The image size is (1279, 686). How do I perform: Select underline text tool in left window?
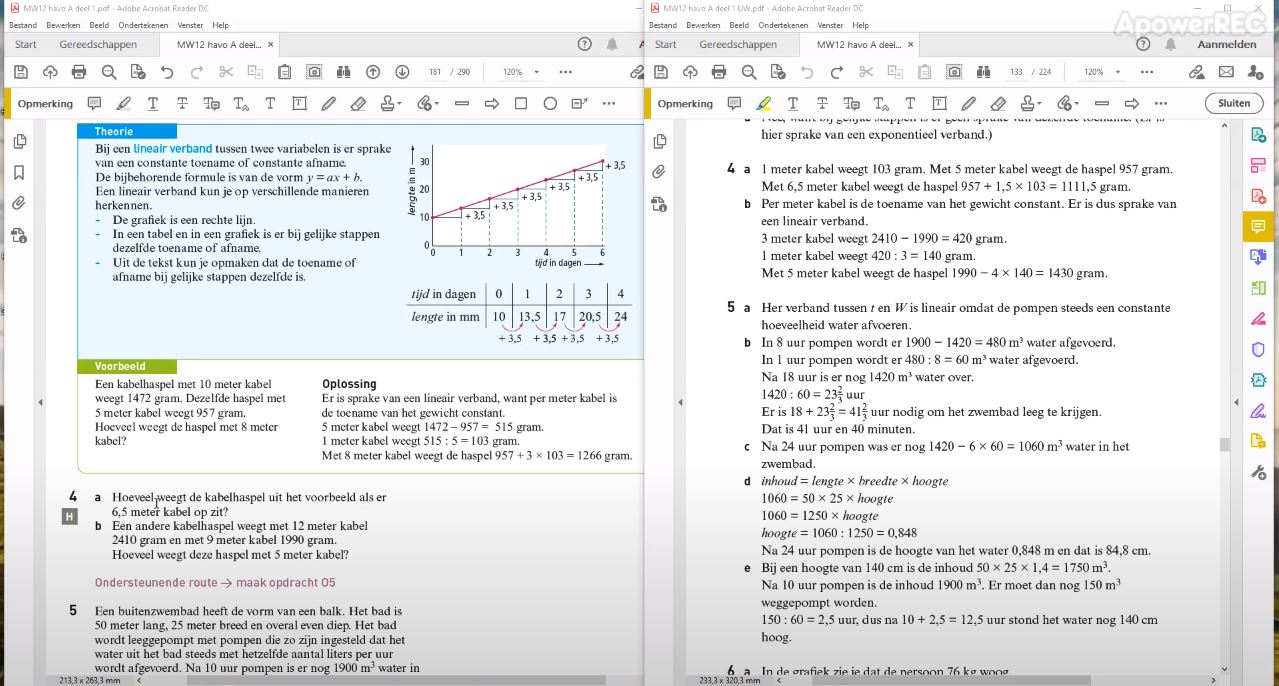[x=153, y=103]
